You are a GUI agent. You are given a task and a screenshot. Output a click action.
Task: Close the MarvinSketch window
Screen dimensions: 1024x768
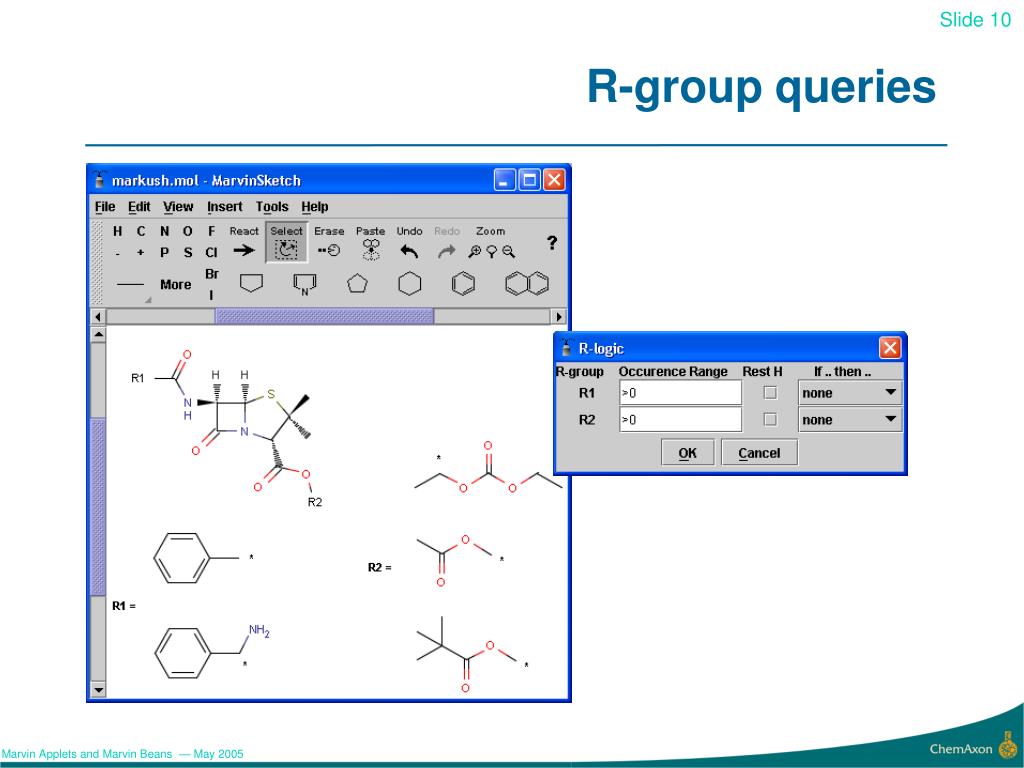[554, 180]
